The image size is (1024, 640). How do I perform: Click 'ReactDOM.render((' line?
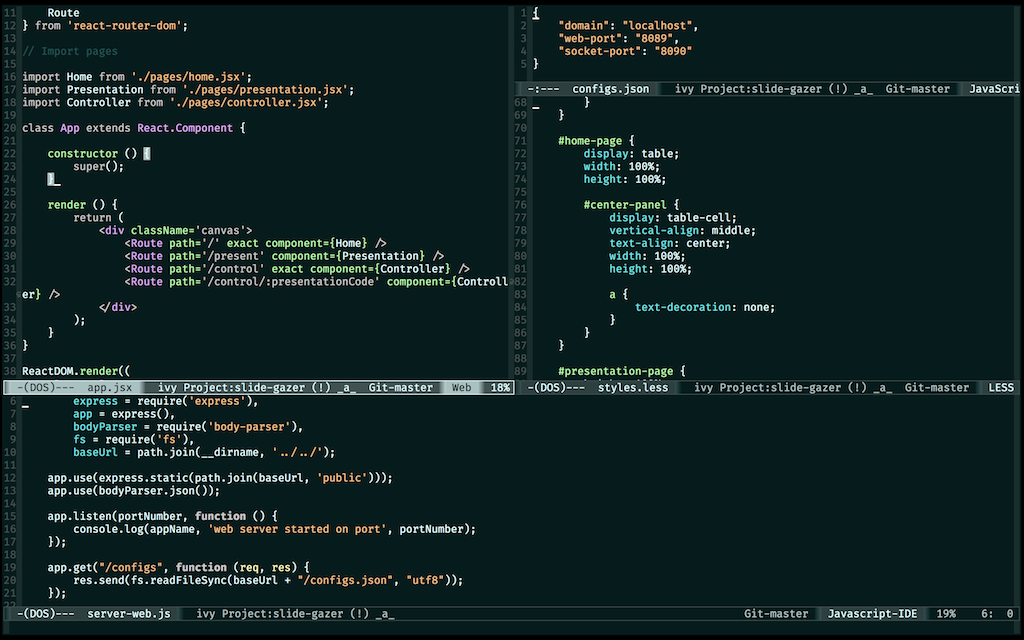point(76,371)
